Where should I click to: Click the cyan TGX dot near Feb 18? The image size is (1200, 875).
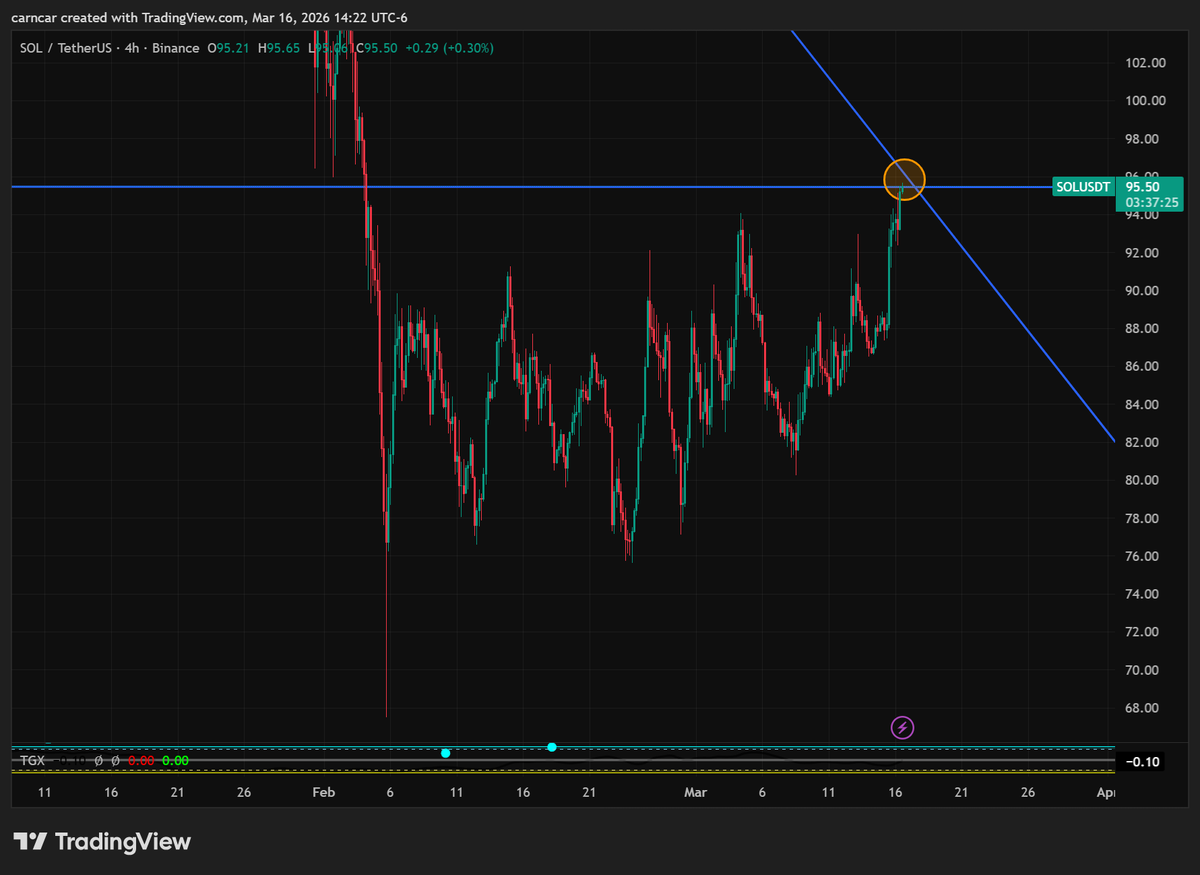(x=552, y=747)
